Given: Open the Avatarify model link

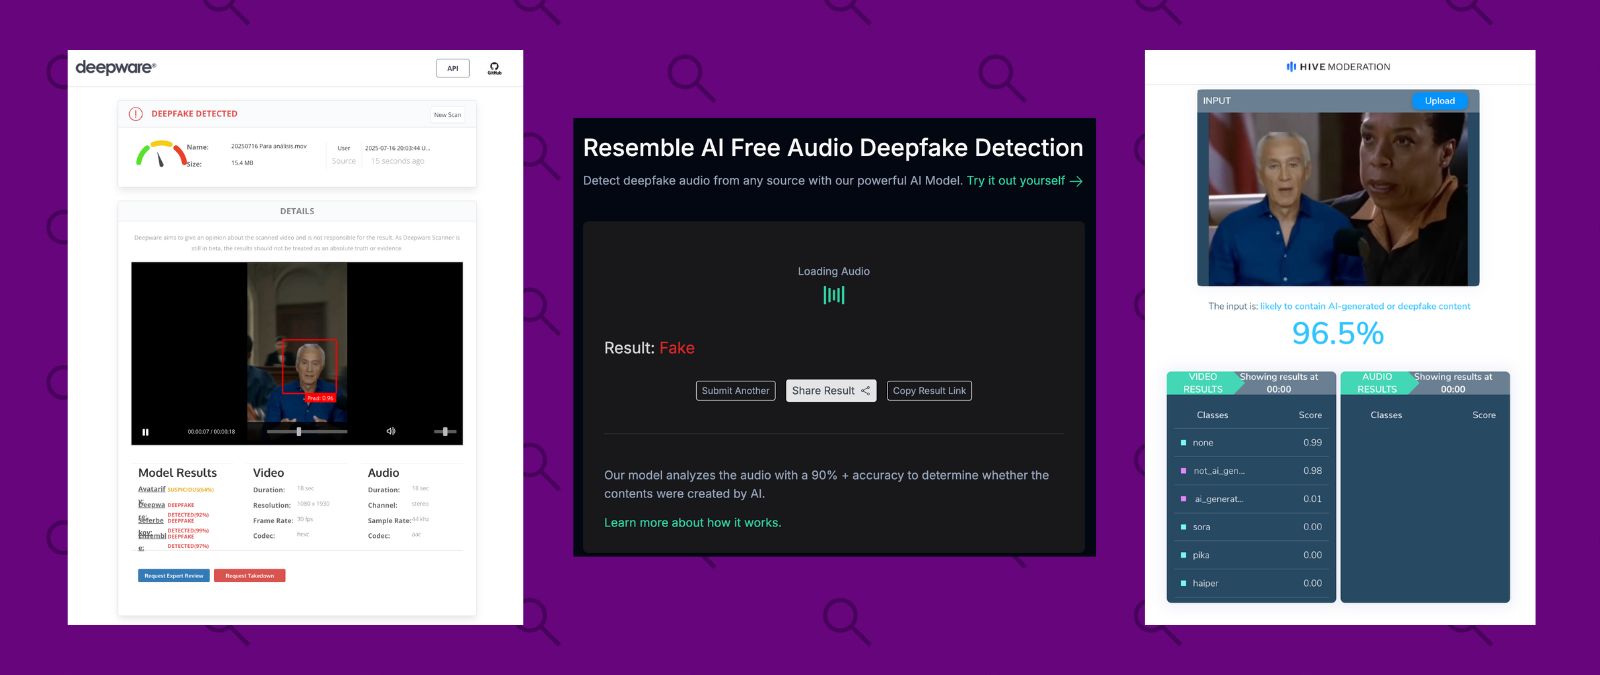Looking at the screenshot, I should tap(151, 489).
